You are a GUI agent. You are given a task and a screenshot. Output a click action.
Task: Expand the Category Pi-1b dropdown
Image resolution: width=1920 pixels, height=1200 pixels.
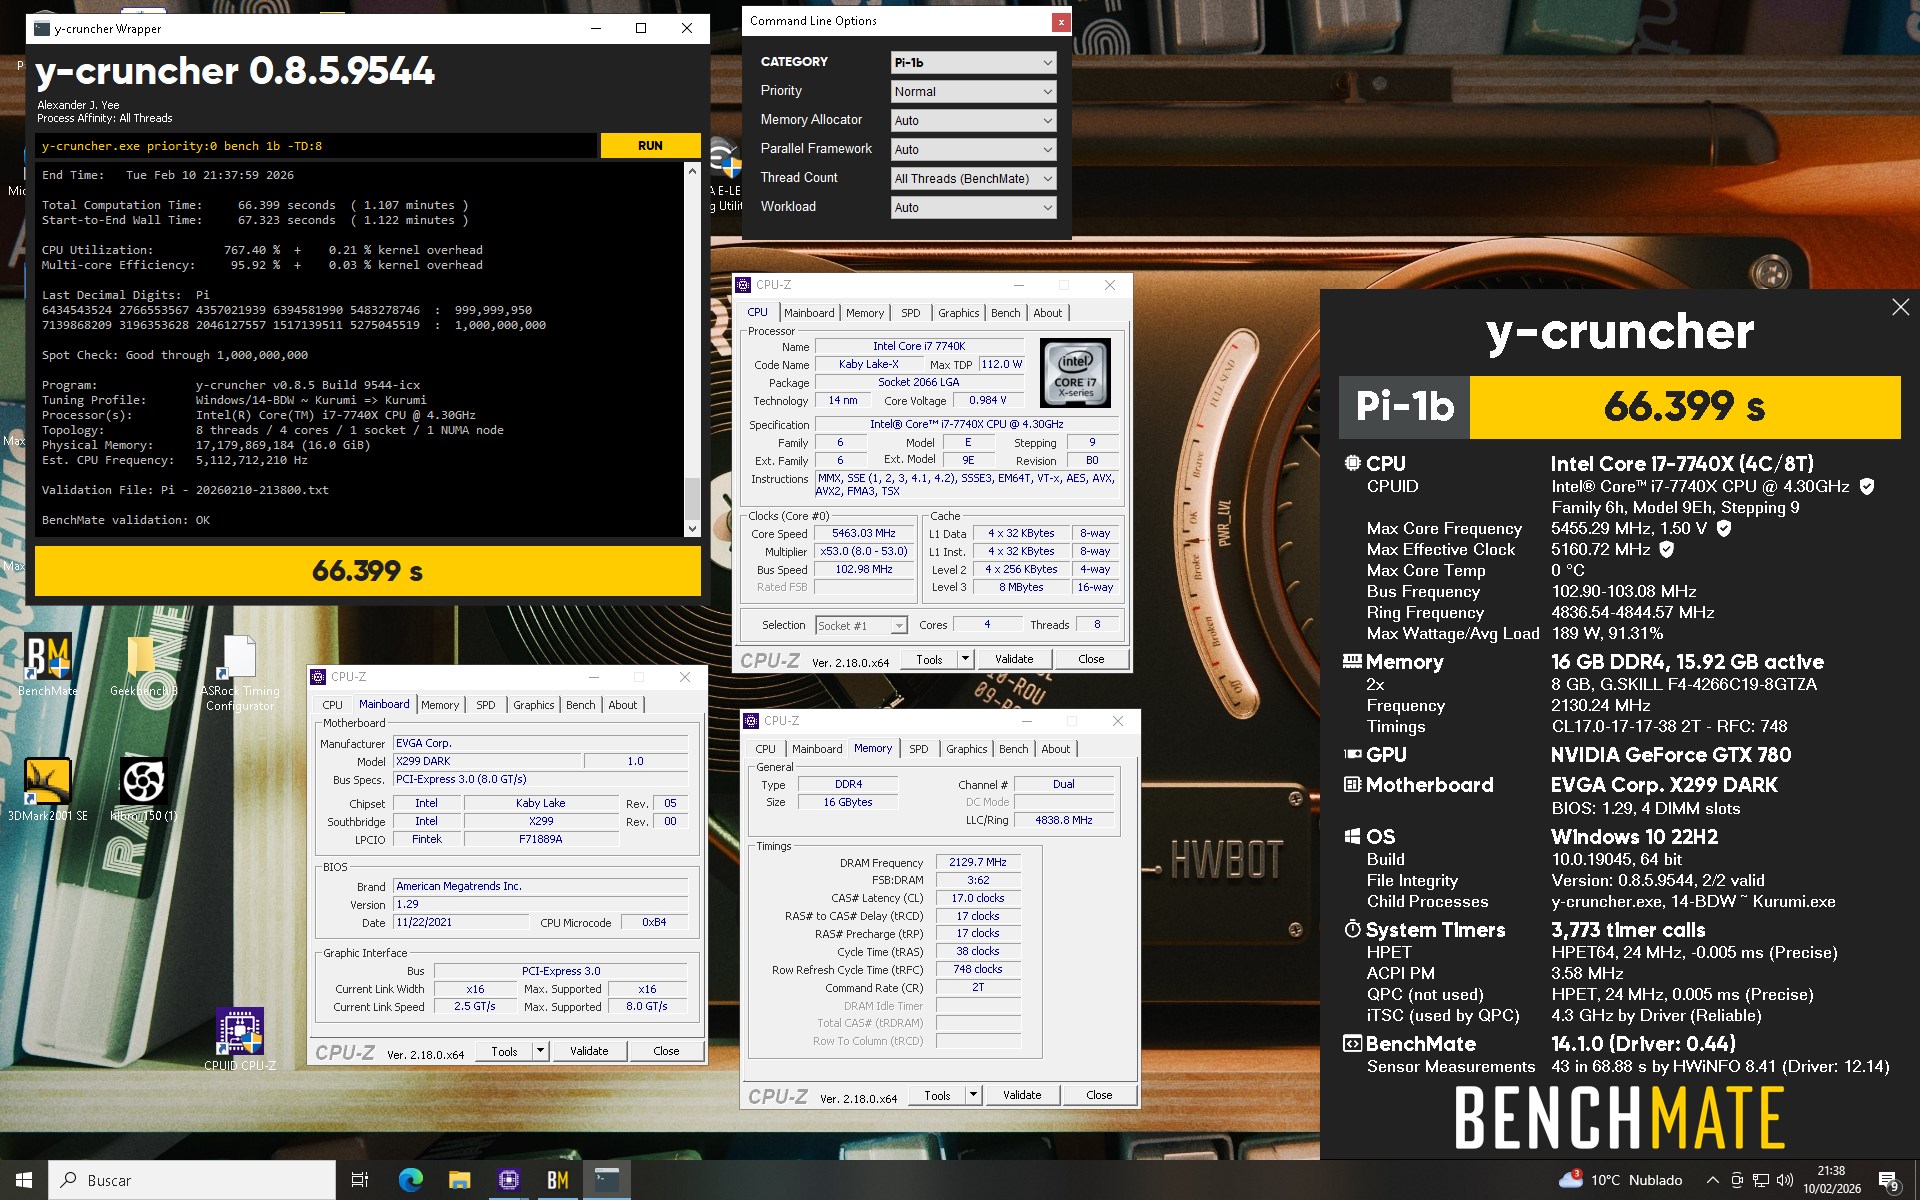coord(972,62)
